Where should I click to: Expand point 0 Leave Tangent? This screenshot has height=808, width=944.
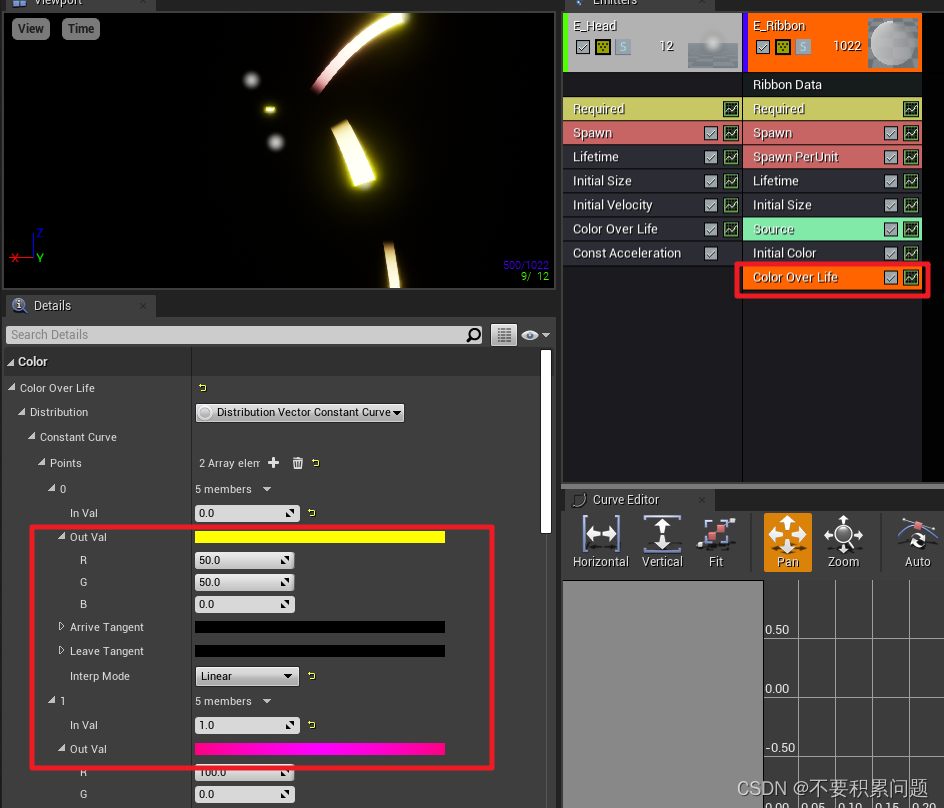pos(61,651)
